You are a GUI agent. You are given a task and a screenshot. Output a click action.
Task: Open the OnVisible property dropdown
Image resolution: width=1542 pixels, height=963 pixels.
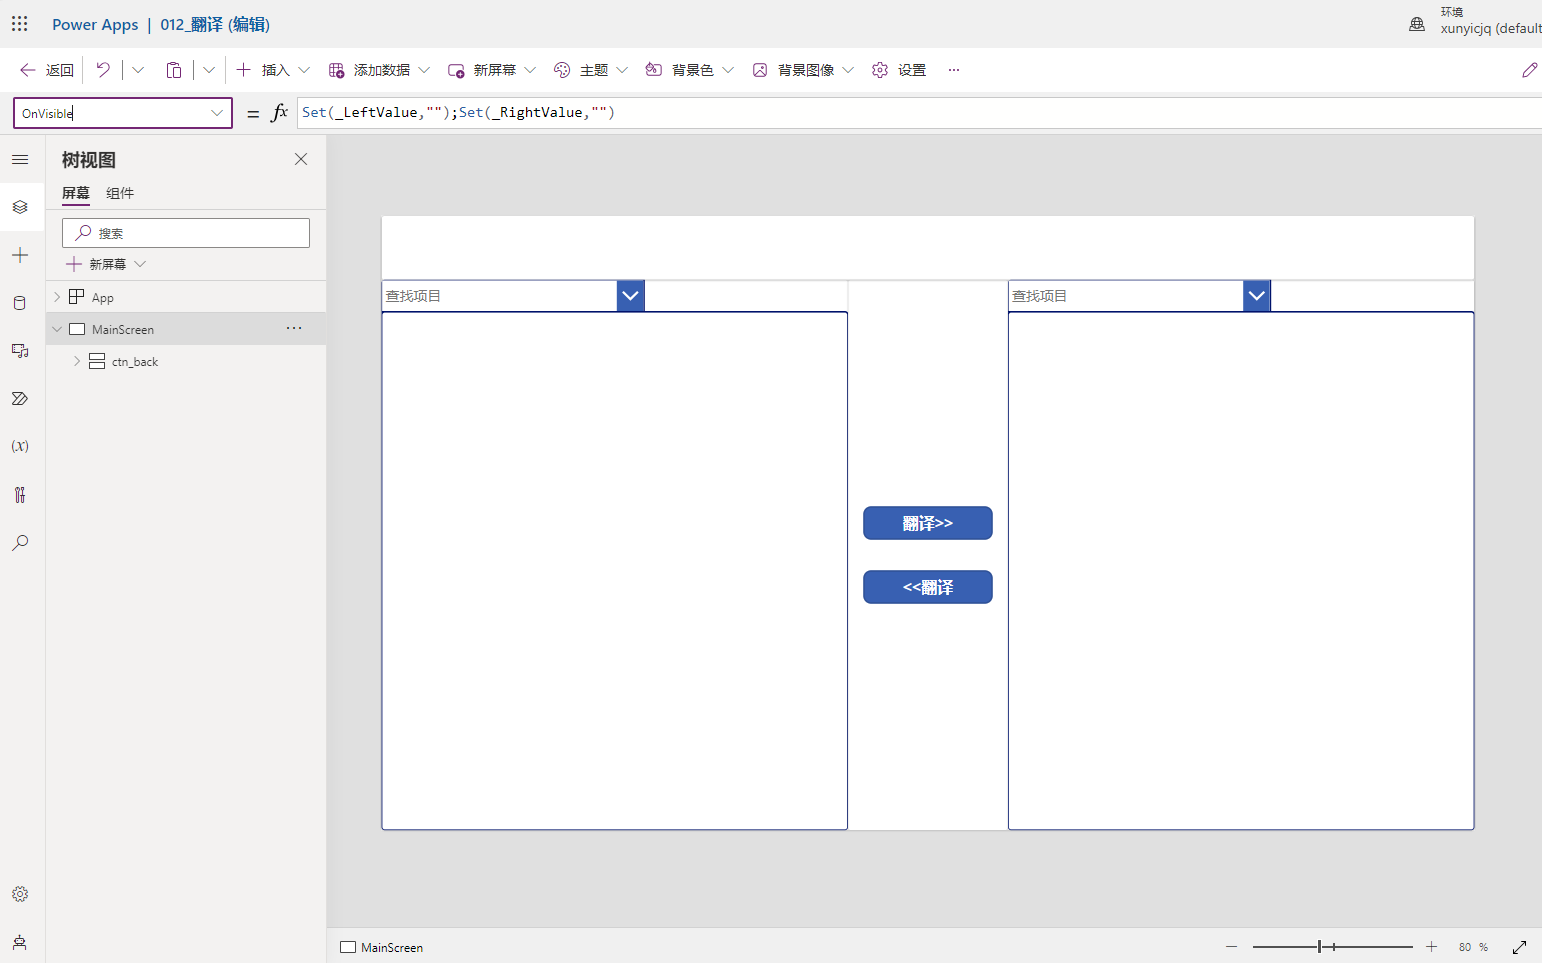217,113
